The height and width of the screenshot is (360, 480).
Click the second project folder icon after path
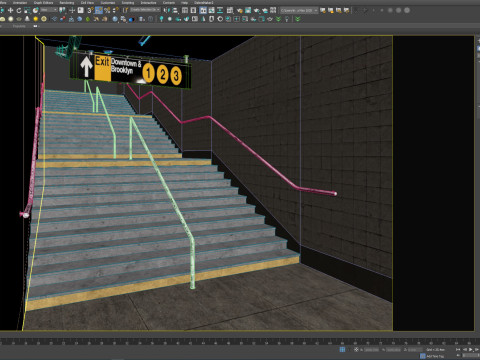coord(331,10)
